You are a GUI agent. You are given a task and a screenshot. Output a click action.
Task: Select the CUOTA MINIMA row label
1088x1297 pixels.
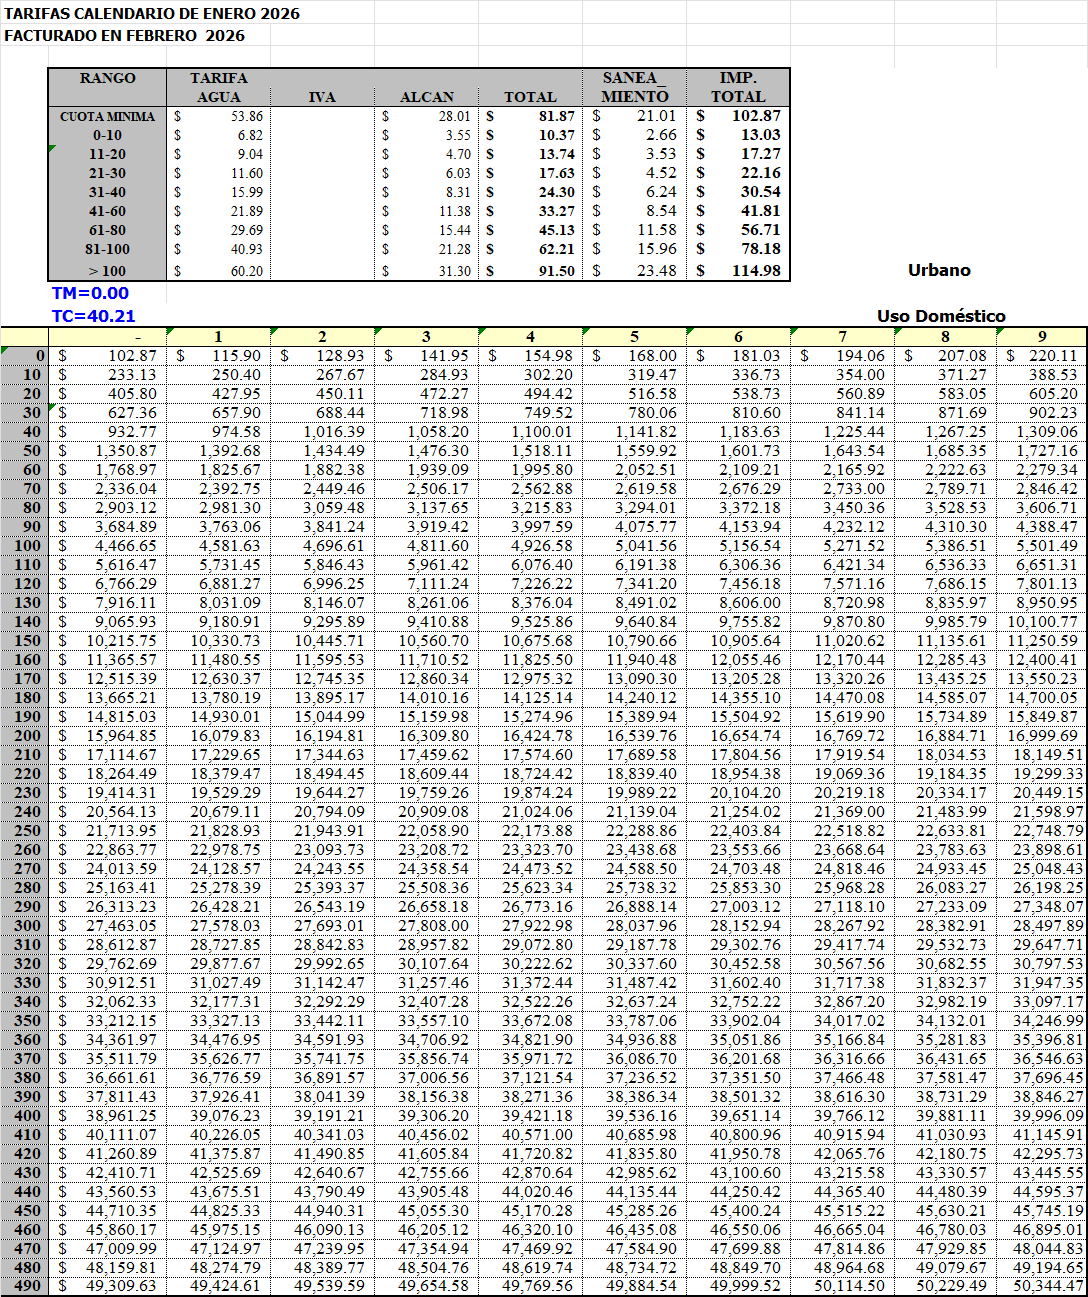[108, 116]
